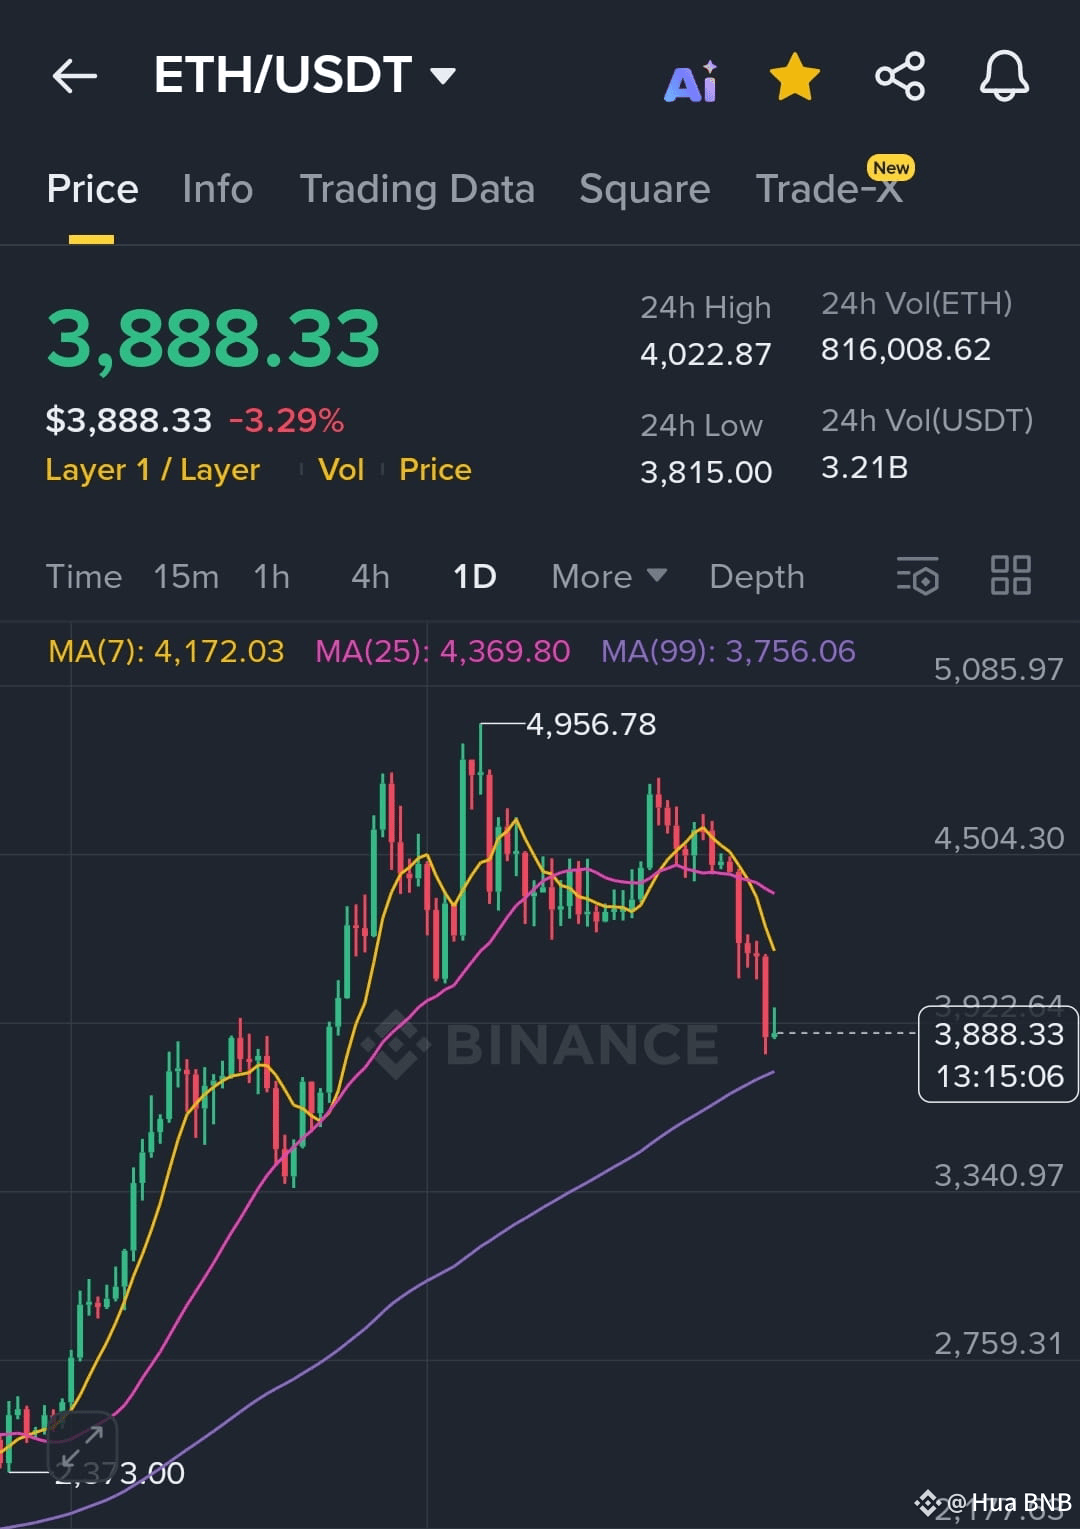Open the Time interval selector
The image size is (1080, 1529).
84,576
